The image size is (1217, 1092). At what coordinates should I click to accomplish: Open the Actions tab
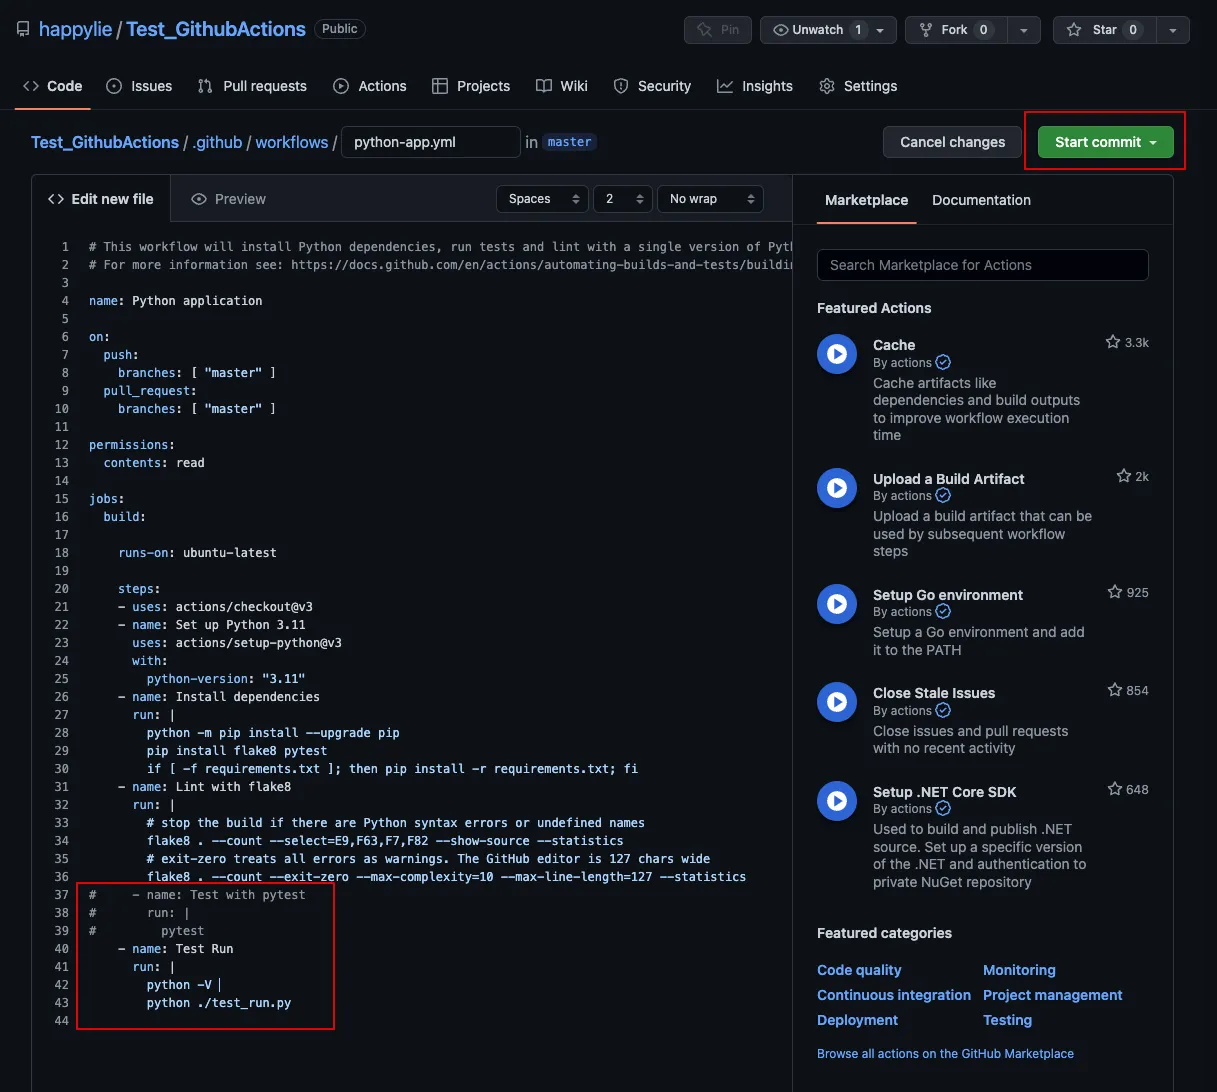tap(370, 86)
